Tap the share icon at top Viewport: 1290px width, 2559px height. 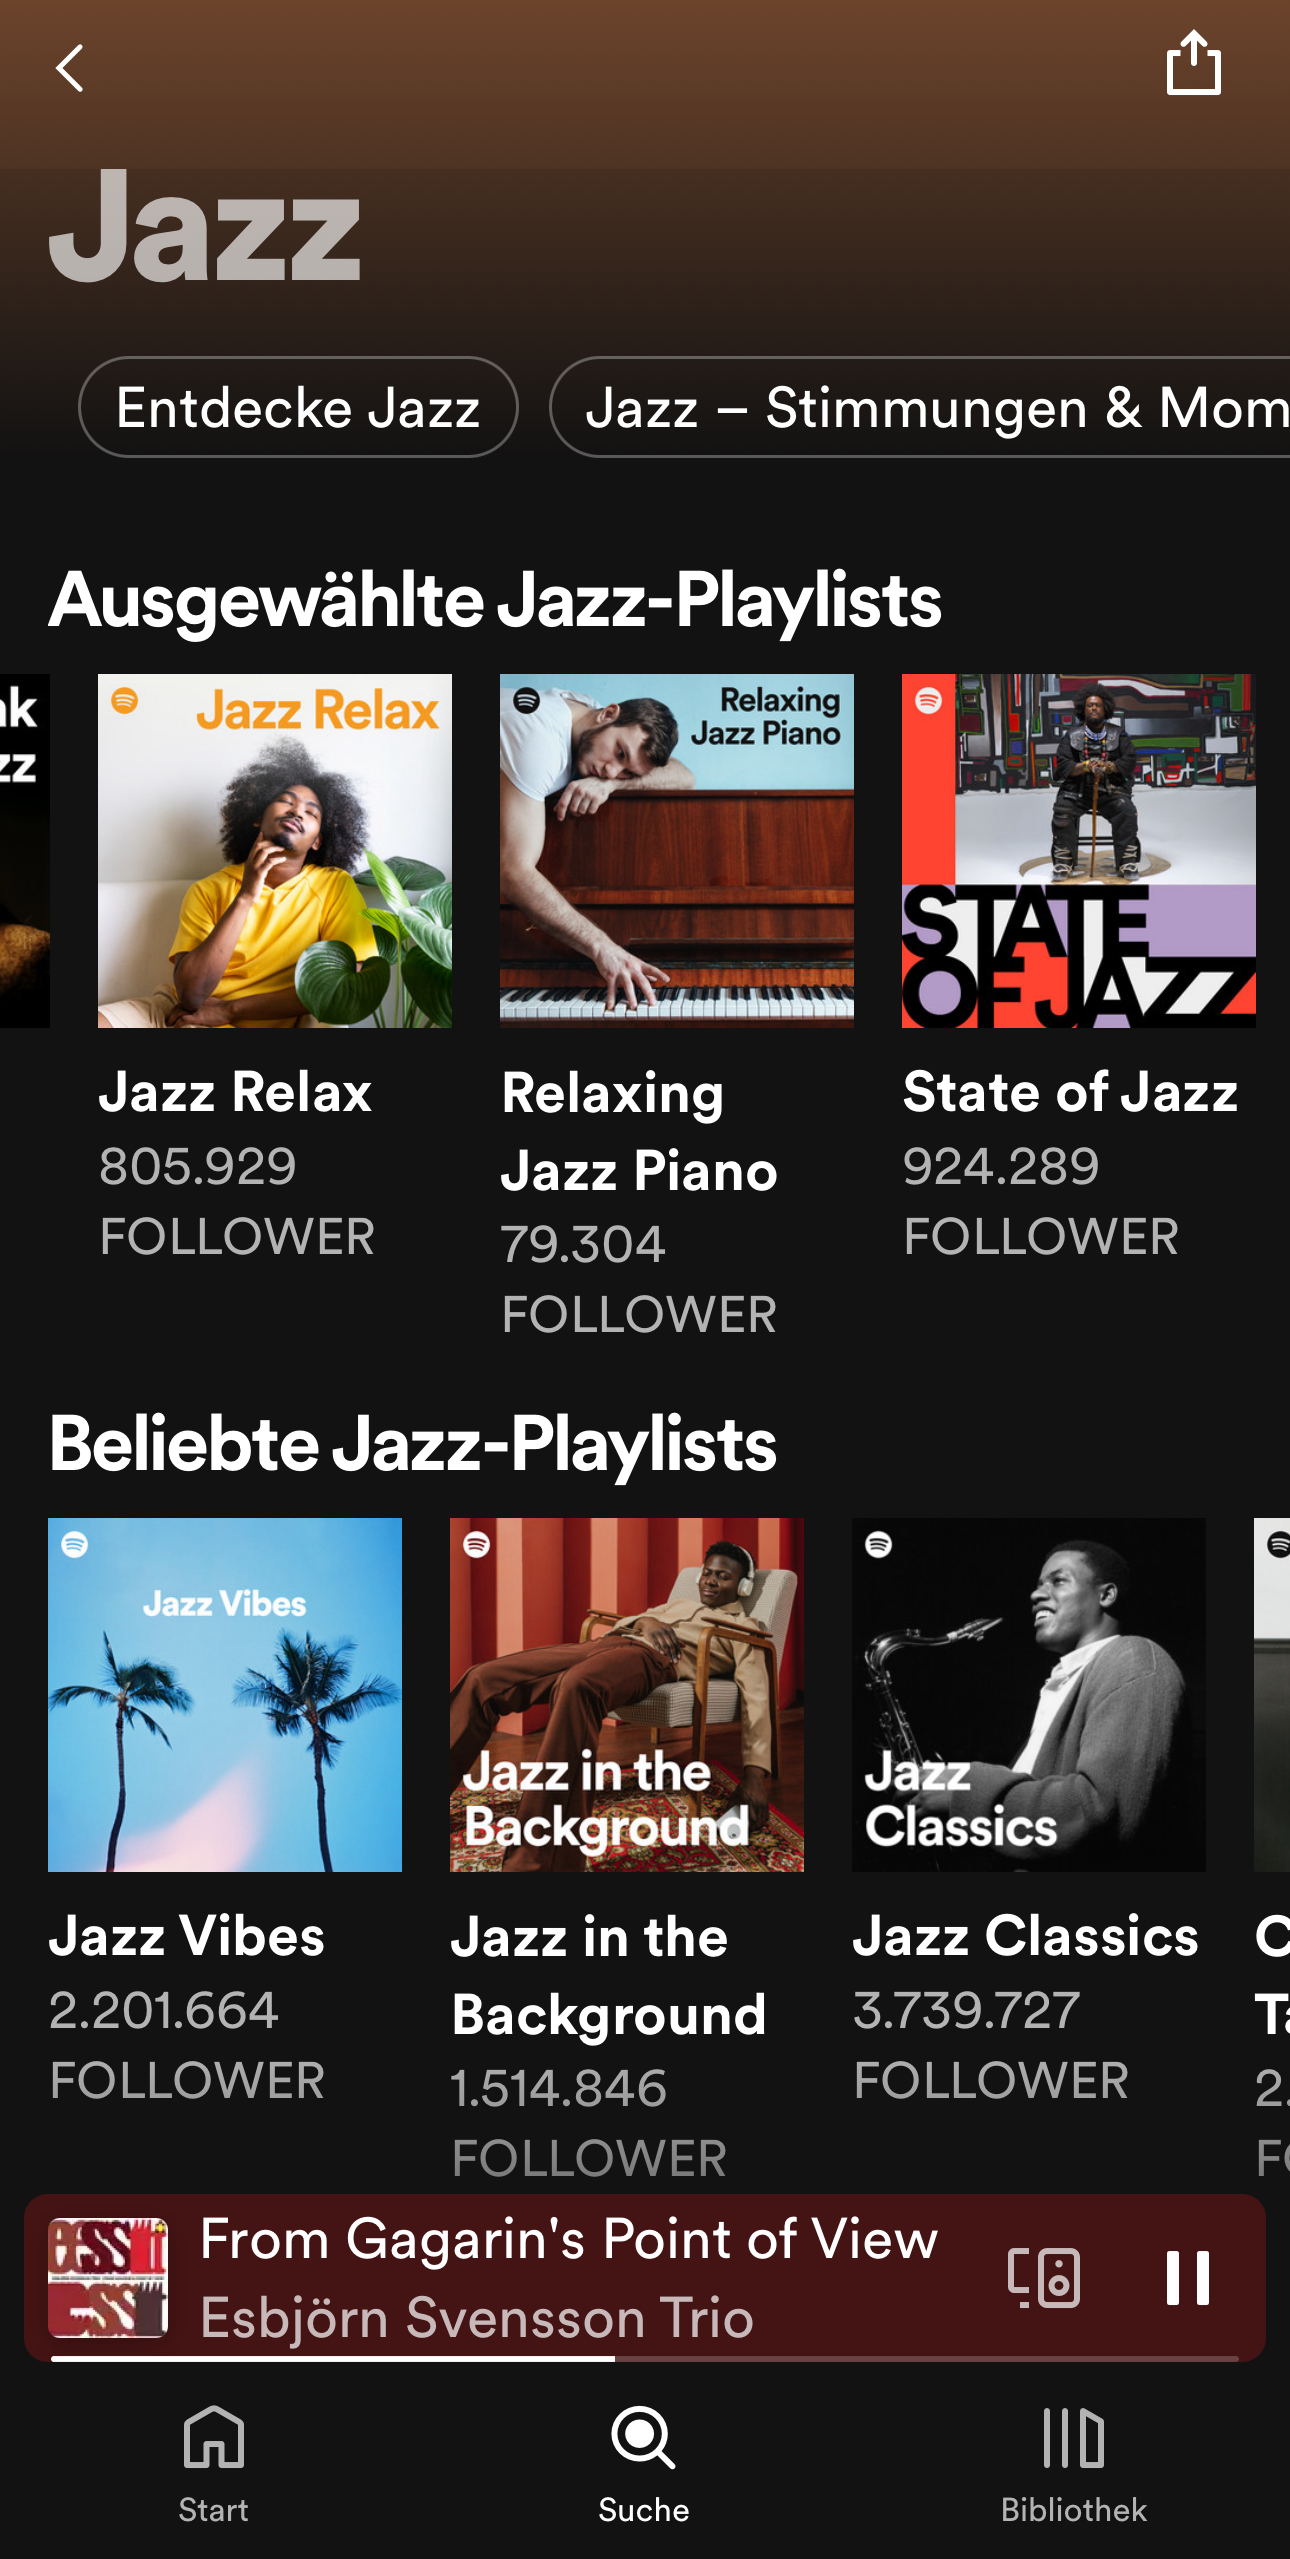point(1193,64)
